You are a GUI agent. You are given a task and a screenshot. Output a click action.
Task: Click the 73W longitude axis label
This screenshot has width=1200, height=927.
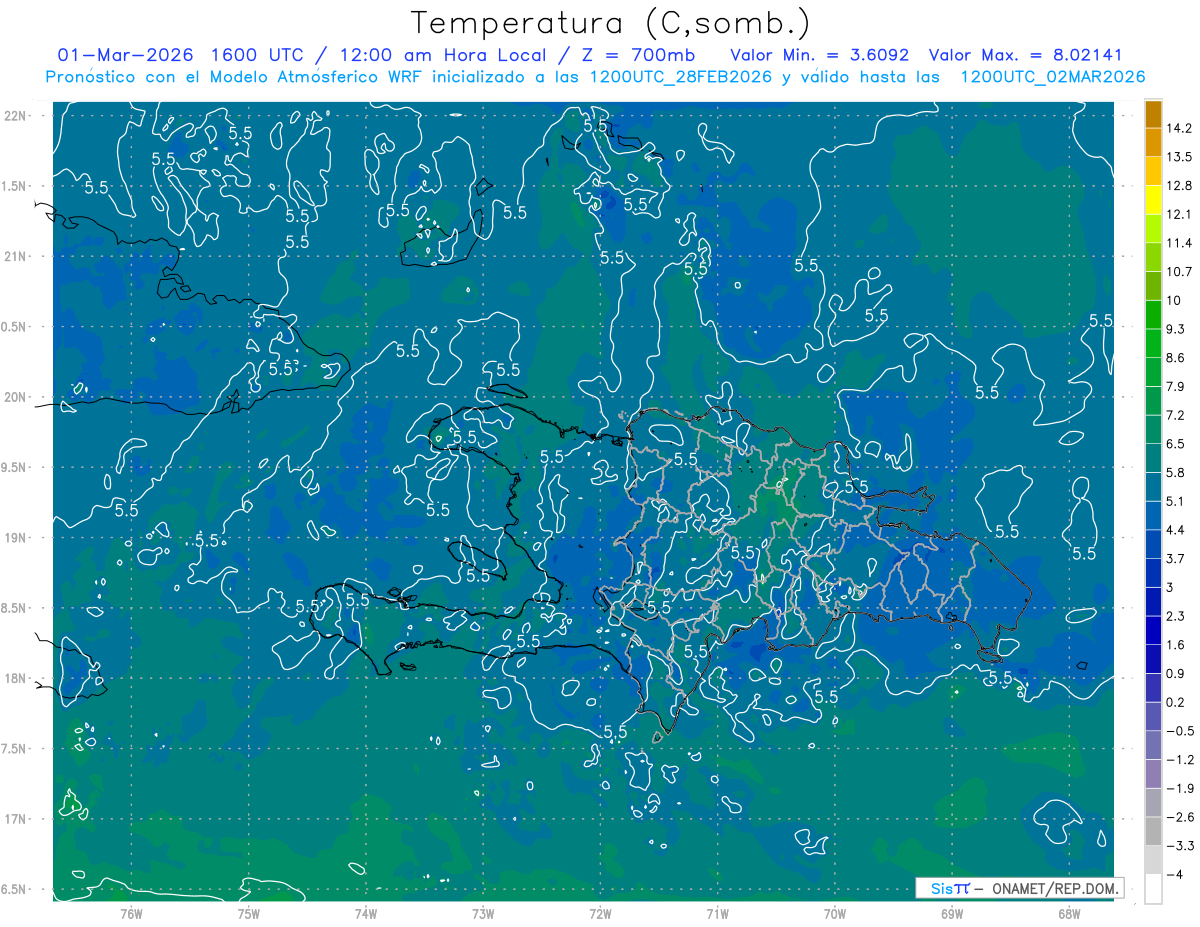(x=483, y=913)
